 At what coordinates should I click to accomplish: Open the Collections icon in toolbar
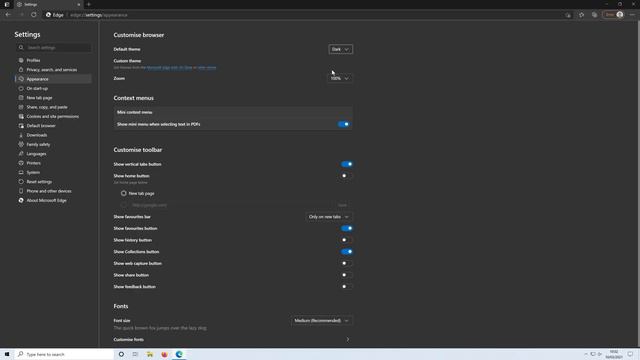click(594, 15)
